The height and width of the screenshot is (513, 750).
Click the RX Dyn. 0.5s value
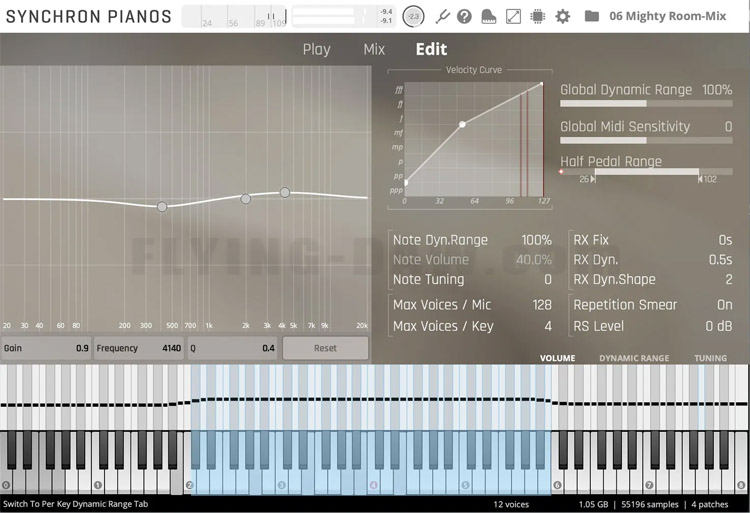(x=720, y=260)
